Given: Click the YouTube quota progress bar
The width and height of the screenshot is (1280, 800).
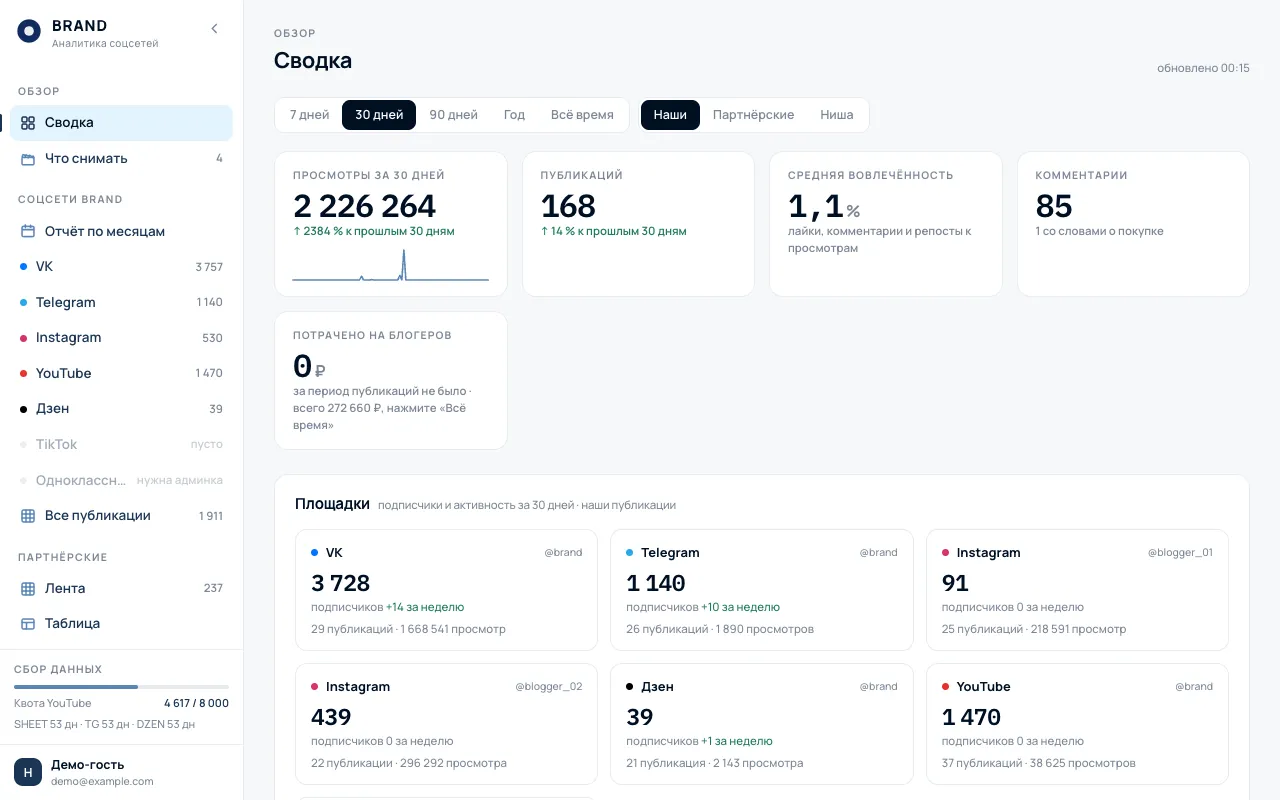Looking at the screenshot, I should coord(121,687).
